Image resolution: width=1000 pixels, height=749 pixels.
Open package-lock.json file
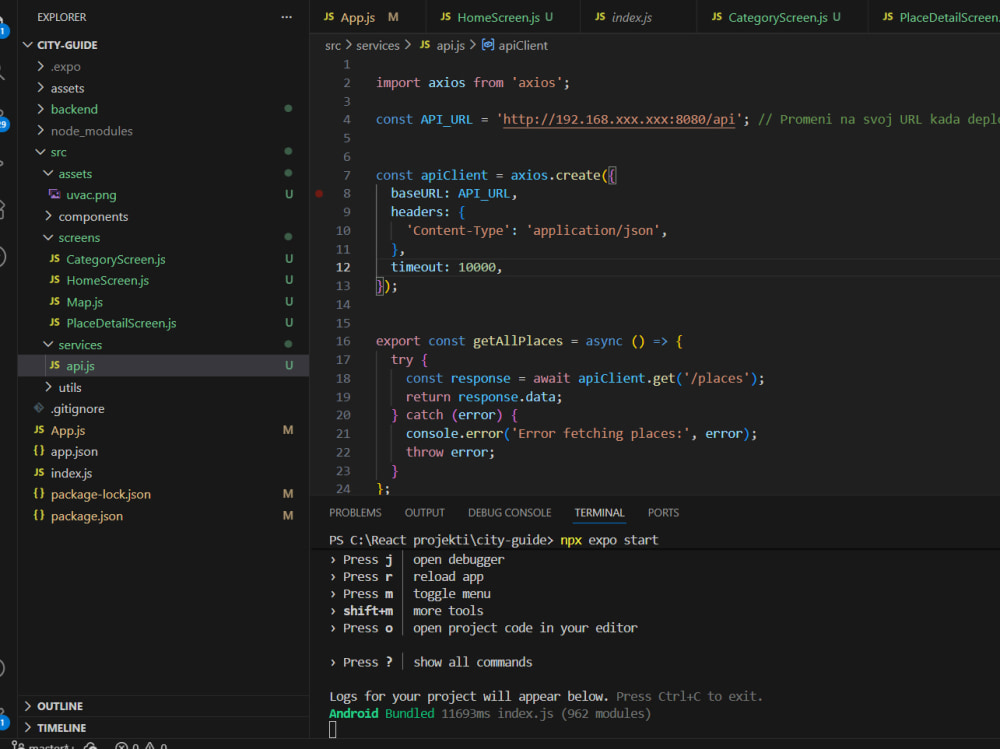101,494
